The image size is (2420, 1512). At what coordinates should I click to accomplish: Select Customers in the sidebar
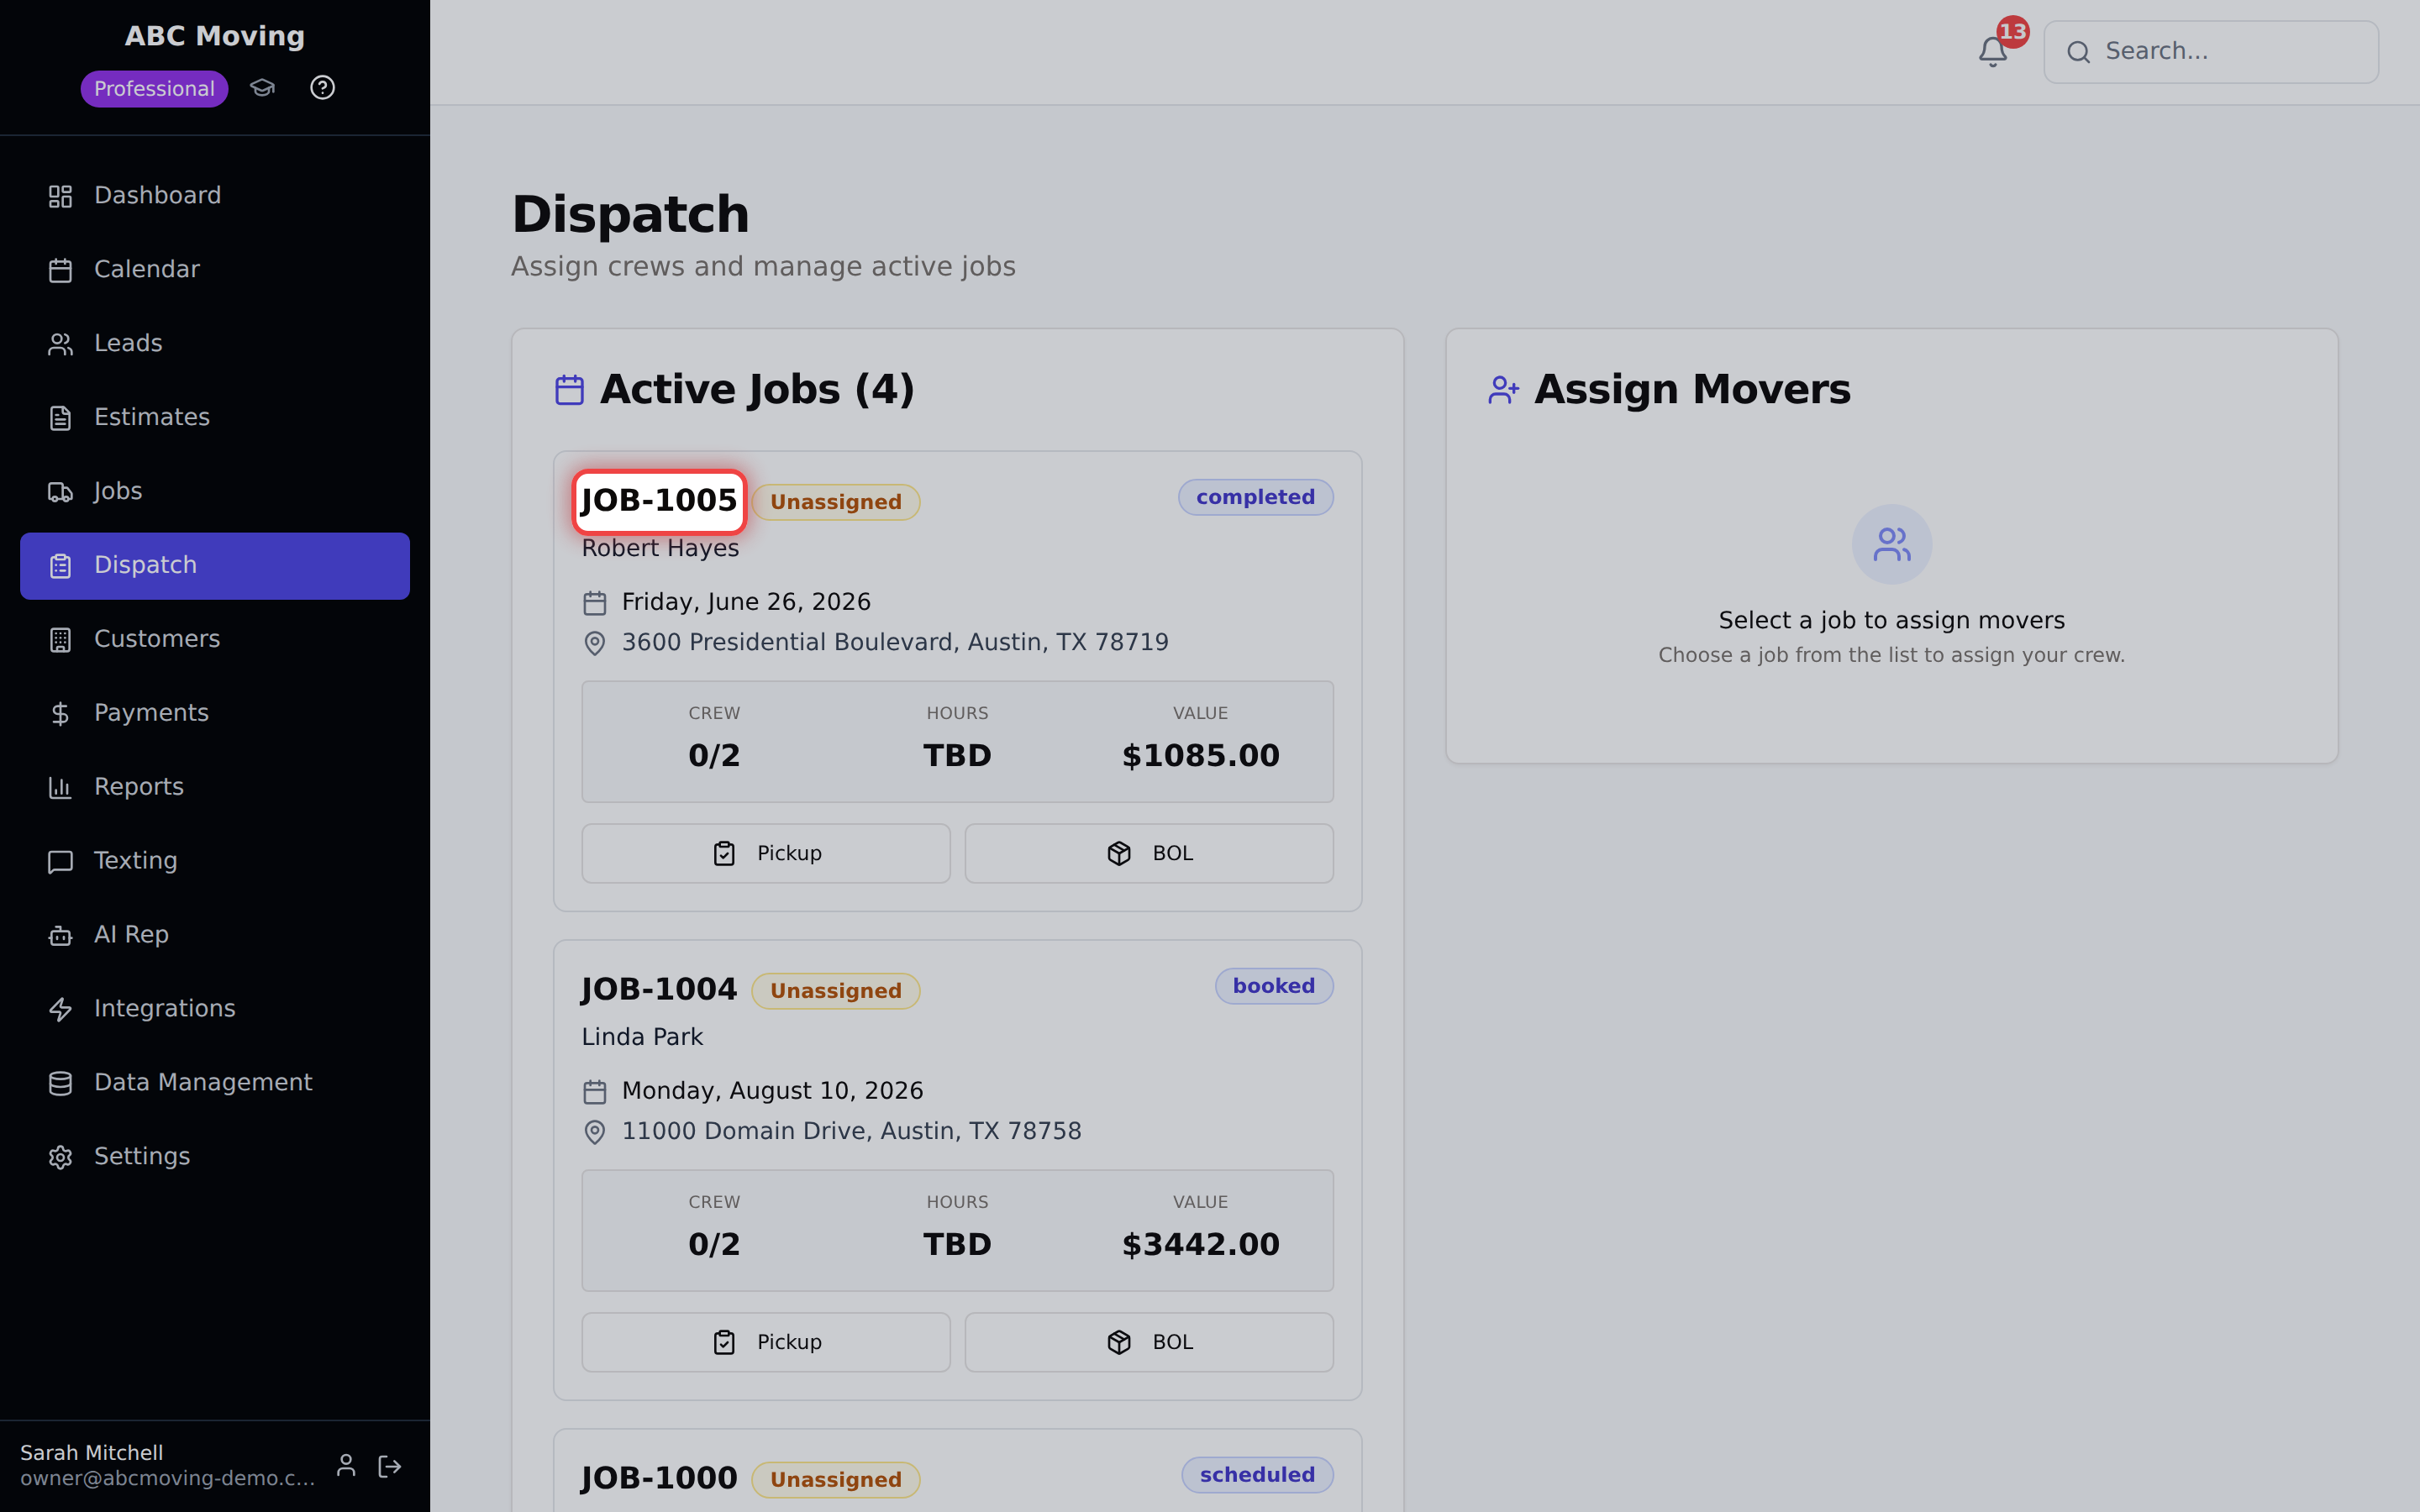tap(215, 640)
